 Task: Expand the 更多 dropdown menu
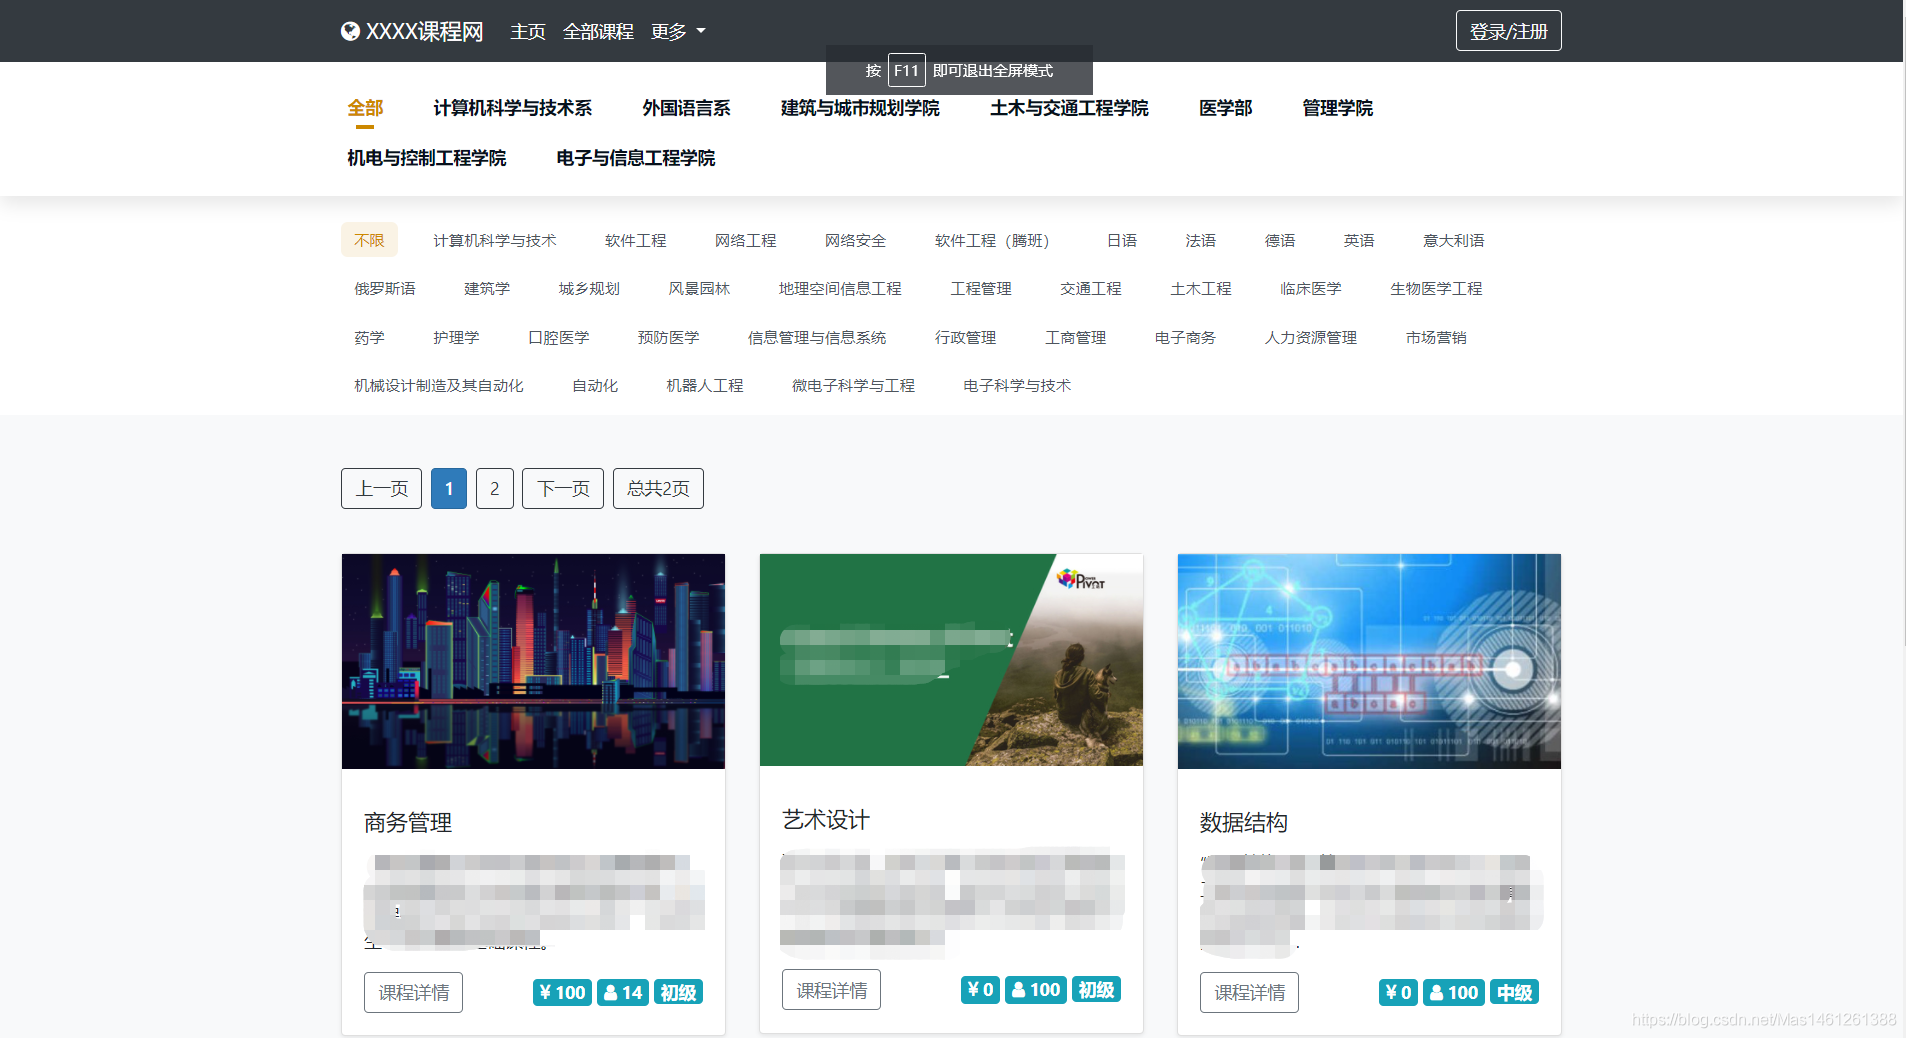click(x=678, y=31)
